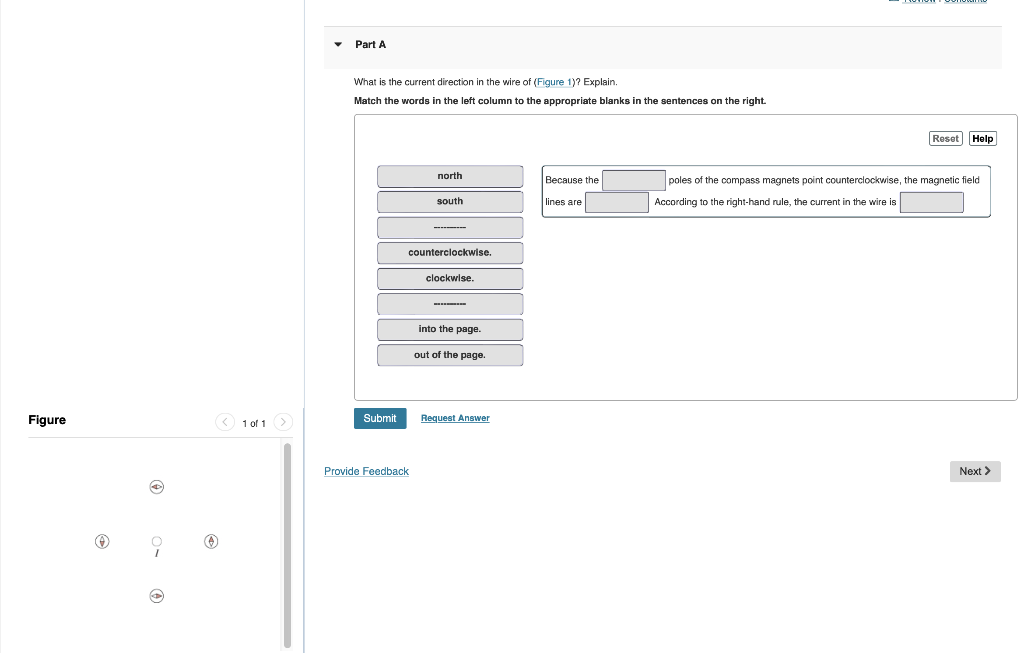Click the 'Part A' heading text
Viewport: 1024px width, 653px height.
click(x=370, y=44)
